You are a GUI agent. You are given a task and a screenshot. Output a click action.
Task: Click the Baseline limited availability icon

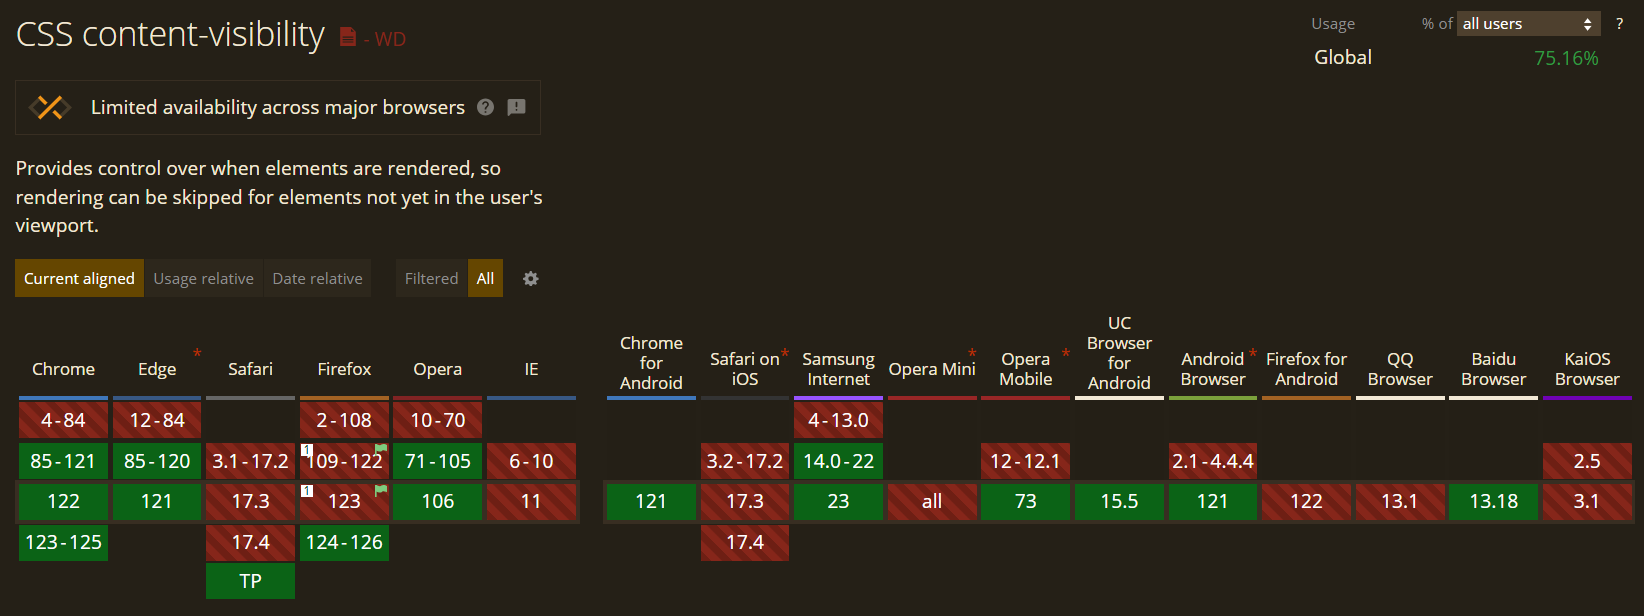tap(49, 107)
